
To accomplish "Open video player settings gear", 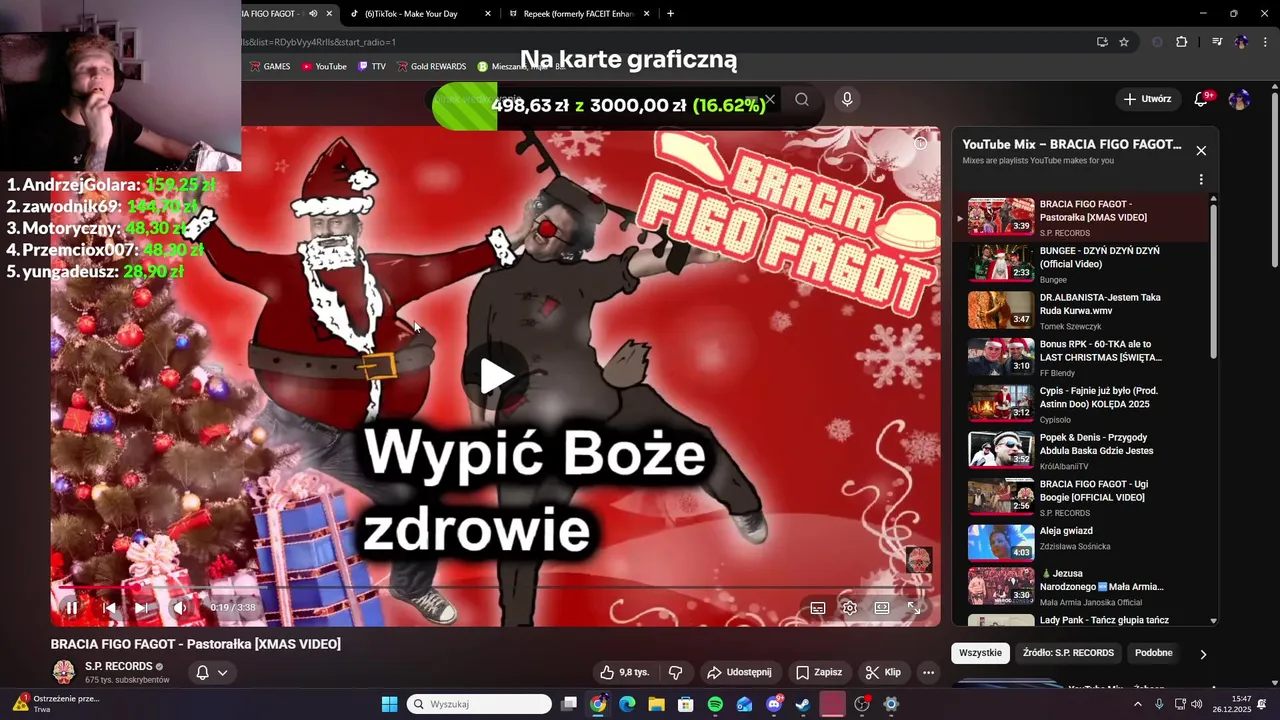I will [x=849, y=607].
